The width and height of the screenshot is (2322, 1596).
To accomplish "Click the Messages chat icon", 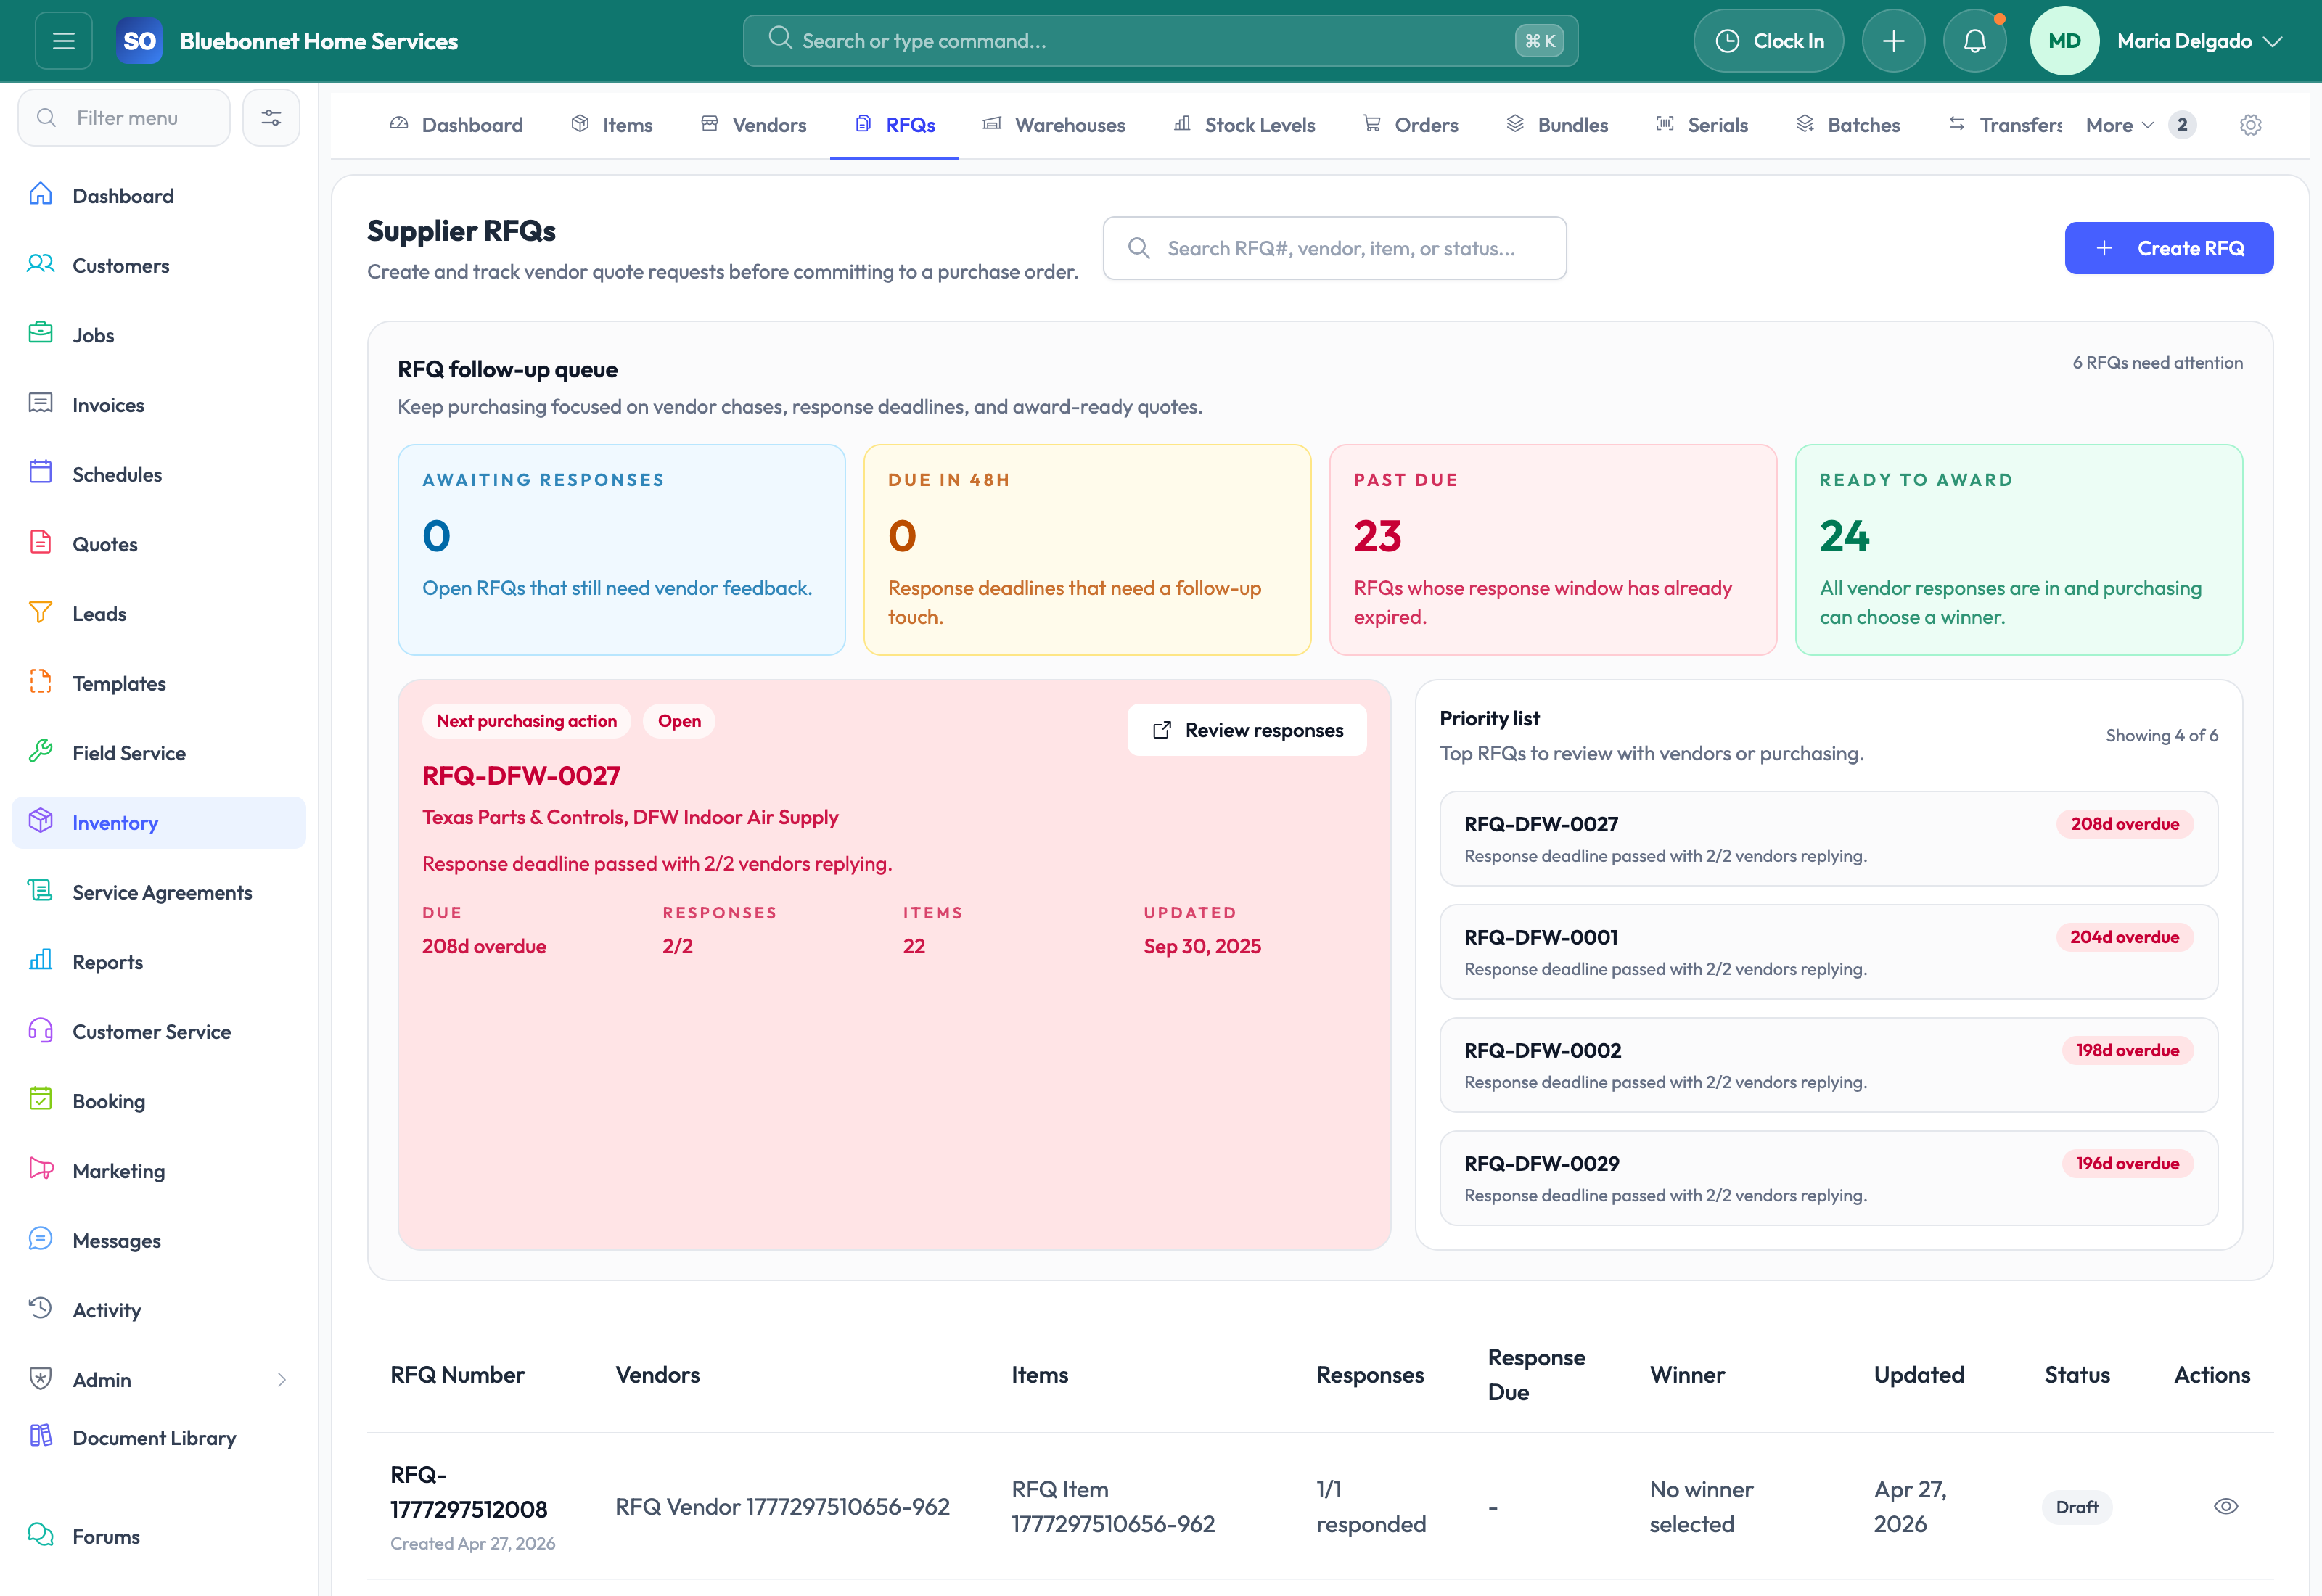I will (41, 1240).
